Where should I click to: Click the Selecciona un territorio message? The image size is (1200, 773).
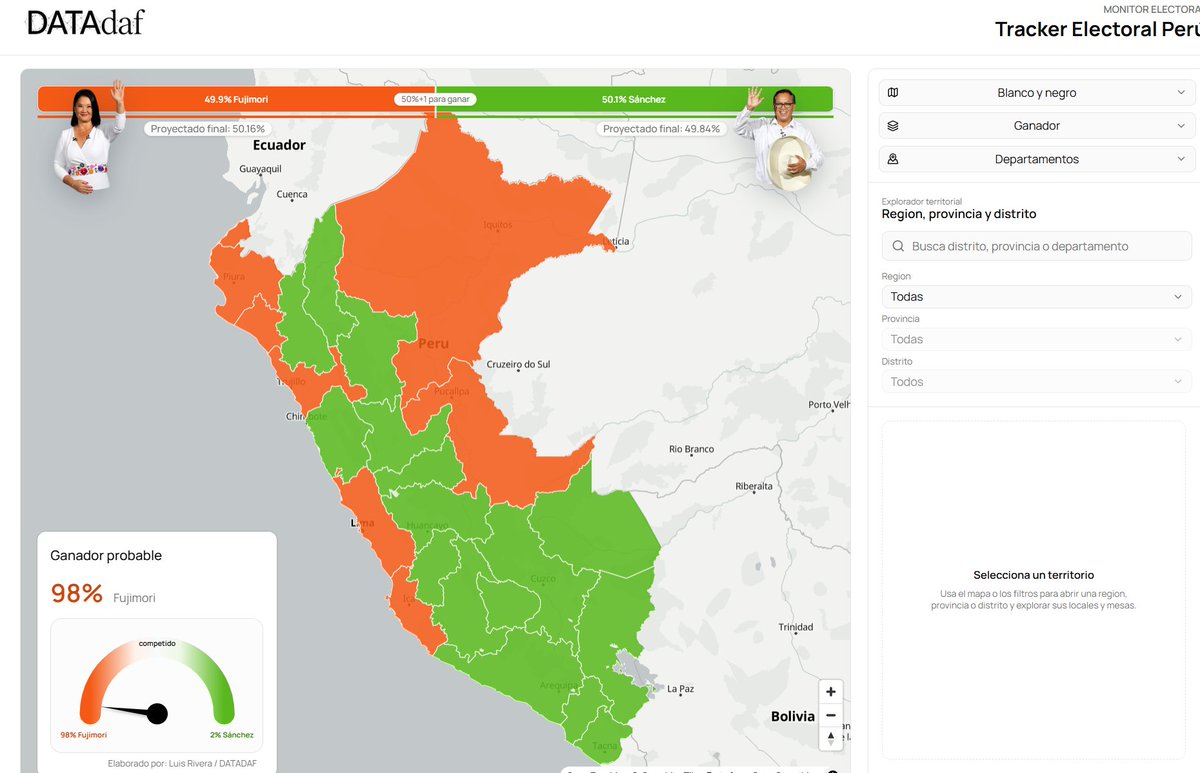pyautogui.click(x=1034, y=575)
